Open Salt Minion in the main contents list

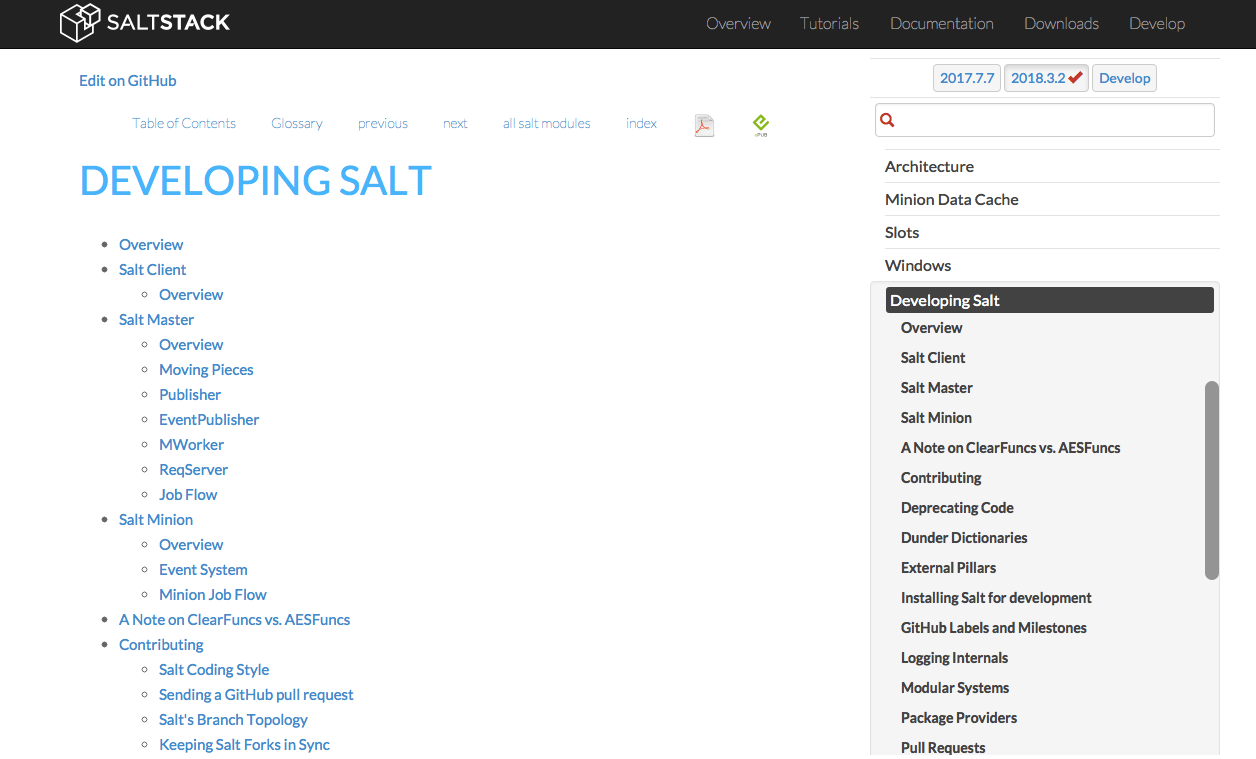[156, 520]
